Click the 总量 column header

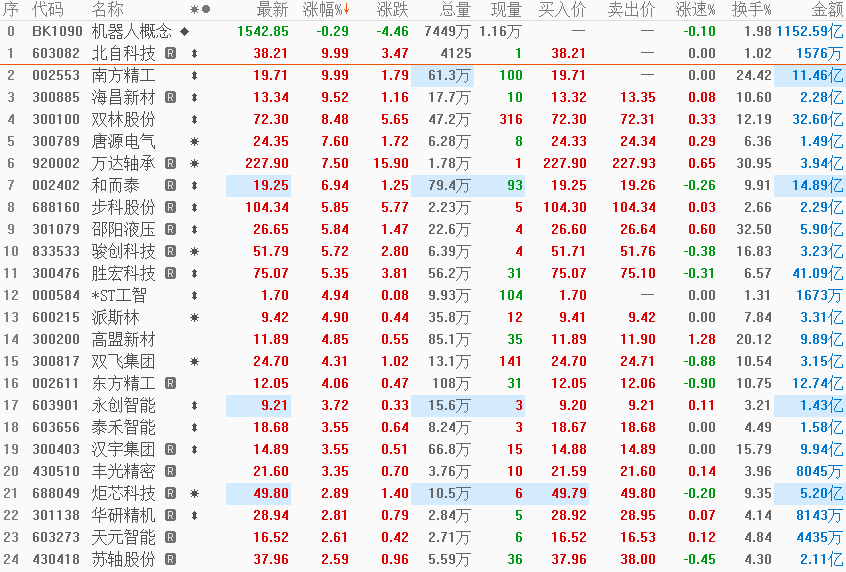click(x=455, y=10)
